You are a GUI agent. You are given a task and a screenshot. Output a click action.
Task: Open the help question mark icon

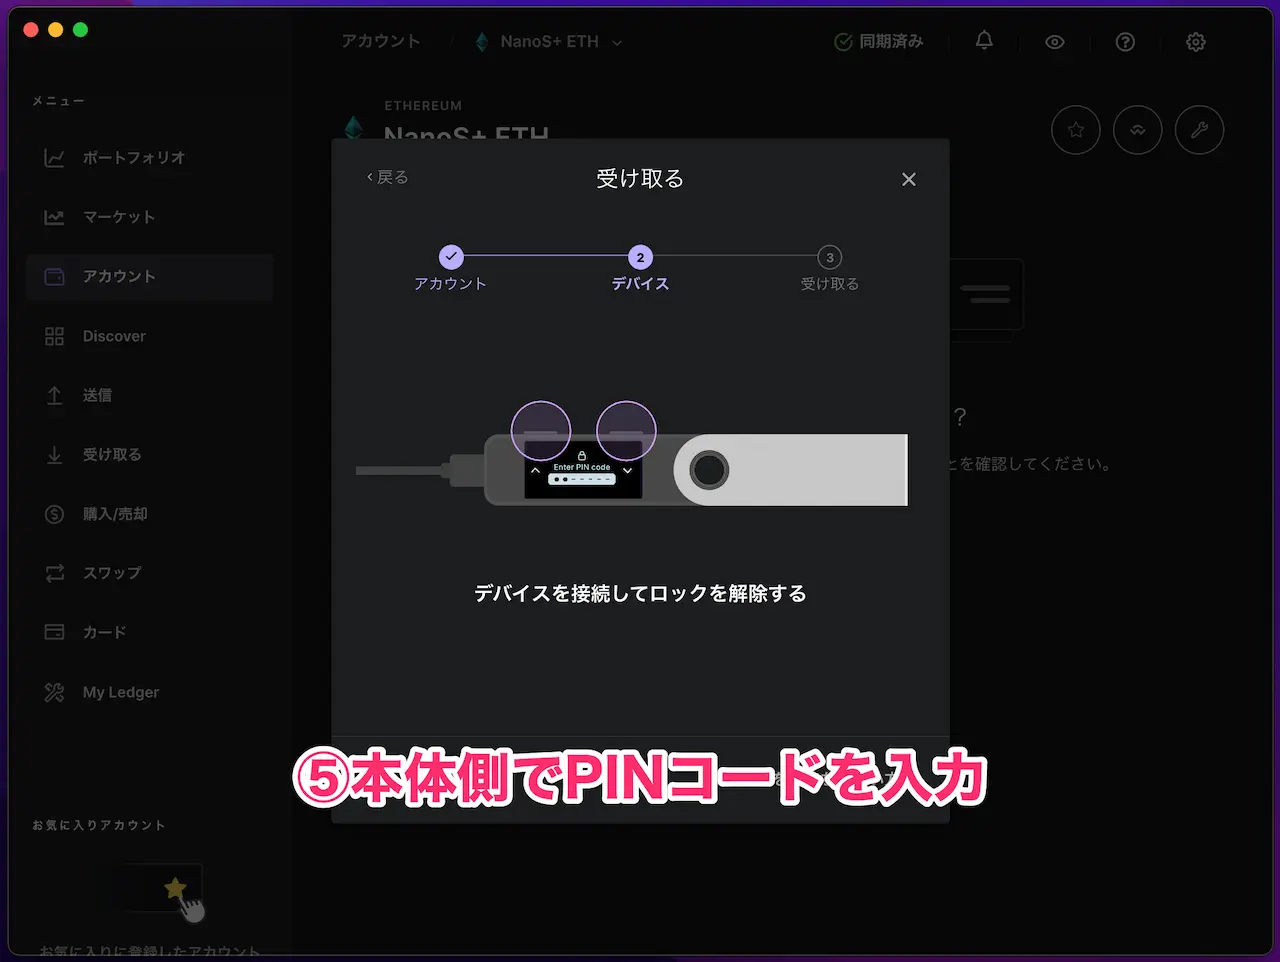click(x=1125, y=42)
